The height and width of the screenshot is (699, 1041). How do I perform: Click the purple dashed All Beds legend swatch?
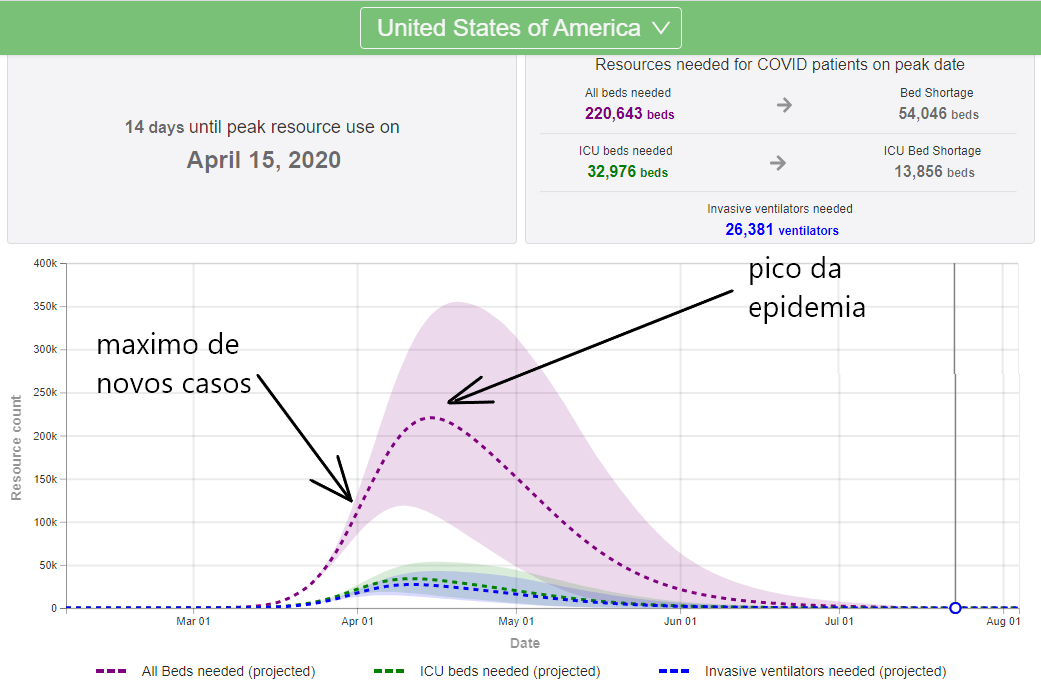(x=111, y=671)
